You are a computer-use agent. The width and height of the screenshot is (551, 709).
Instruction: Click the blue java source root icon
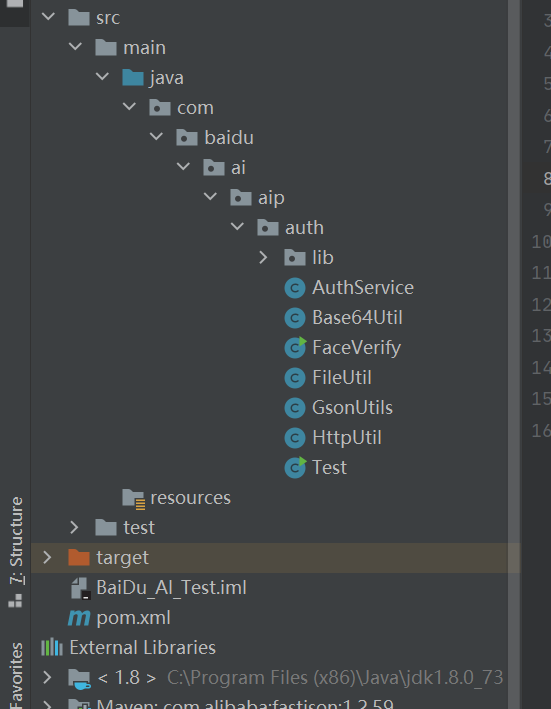pos(133,77)
